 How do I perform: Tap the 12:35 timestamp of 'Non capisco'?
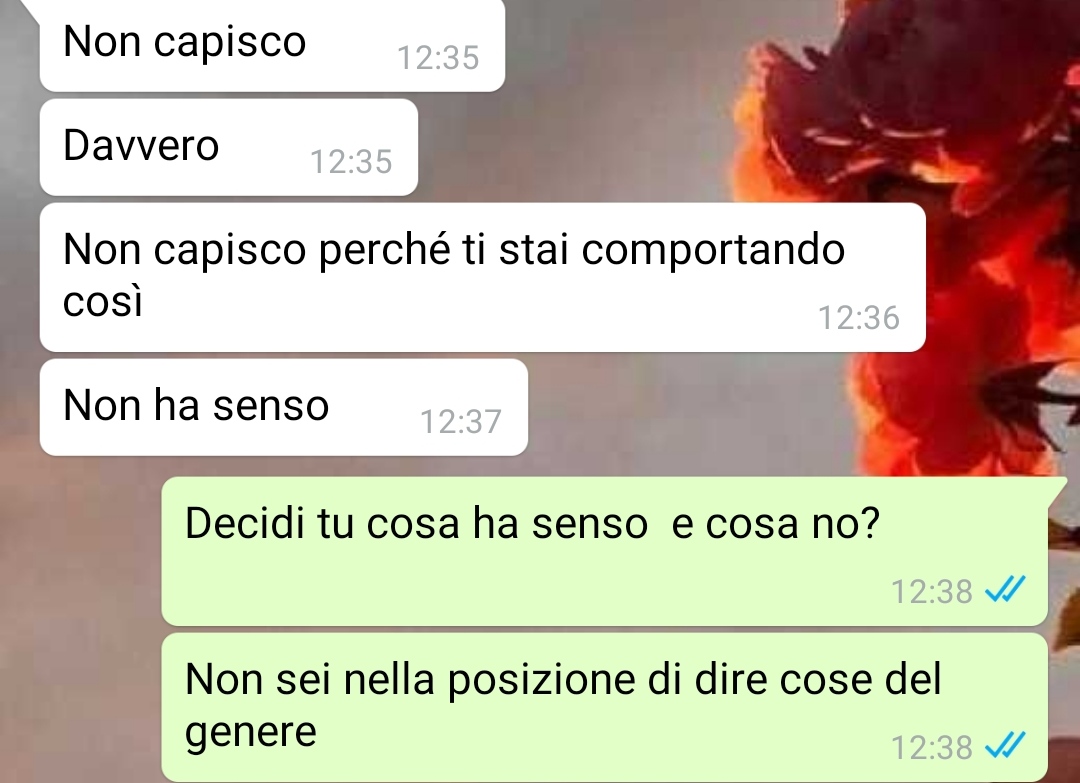tap(438, 57)
